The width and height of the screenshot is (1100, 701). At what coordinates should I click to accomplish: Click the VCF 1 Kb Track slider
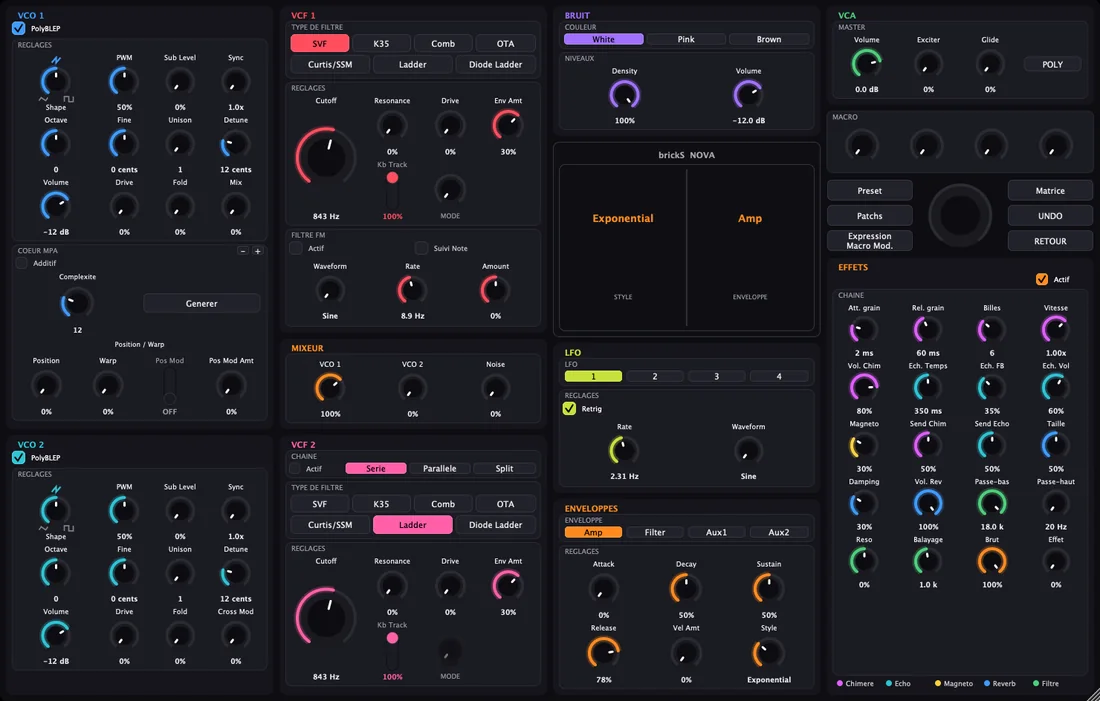pos(392,189)
